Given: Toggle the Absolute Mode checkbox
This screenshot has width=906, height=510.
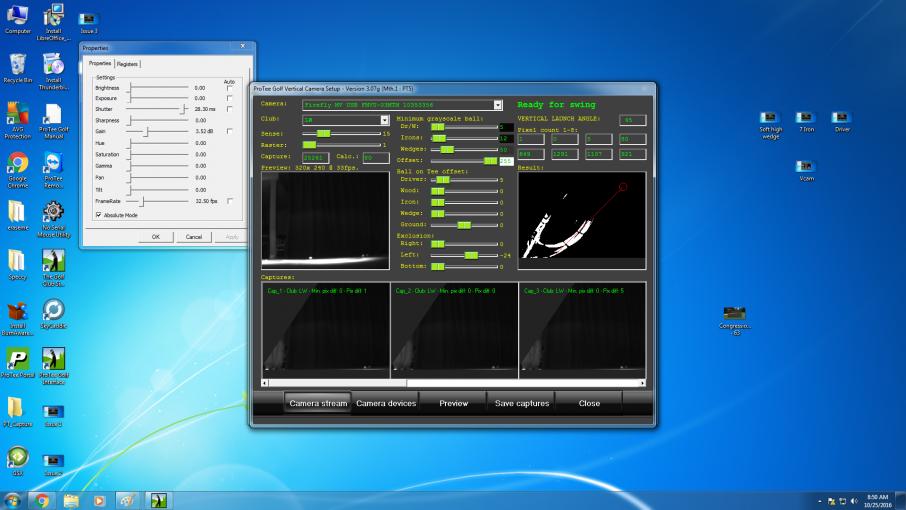Looking at the screenshot, I should pos(99,215).
